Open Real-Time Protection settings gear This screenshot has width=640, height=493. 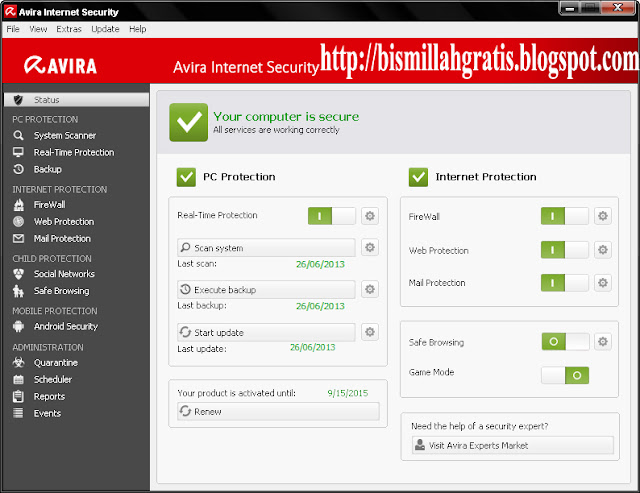coord(370,216)
